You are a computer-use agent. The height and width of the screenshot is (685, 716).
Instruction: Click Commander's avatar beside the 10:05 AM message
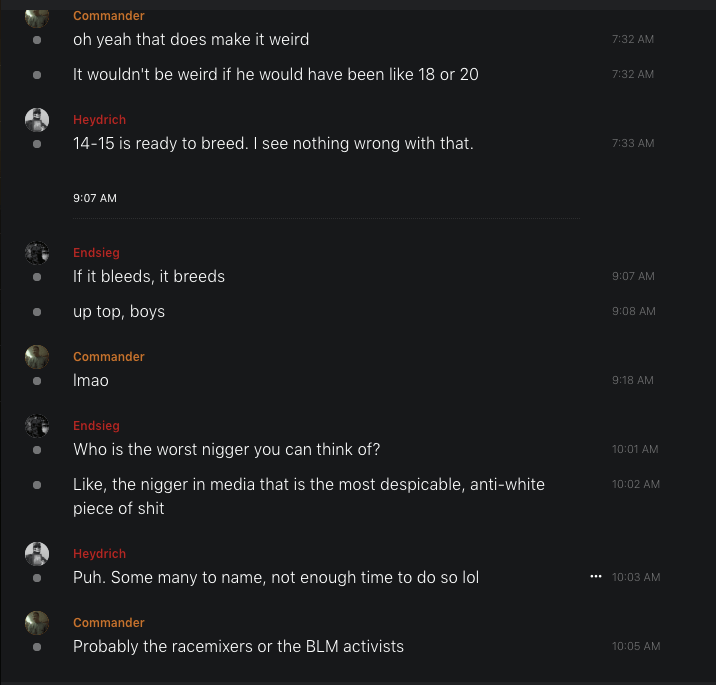point(37,623)
